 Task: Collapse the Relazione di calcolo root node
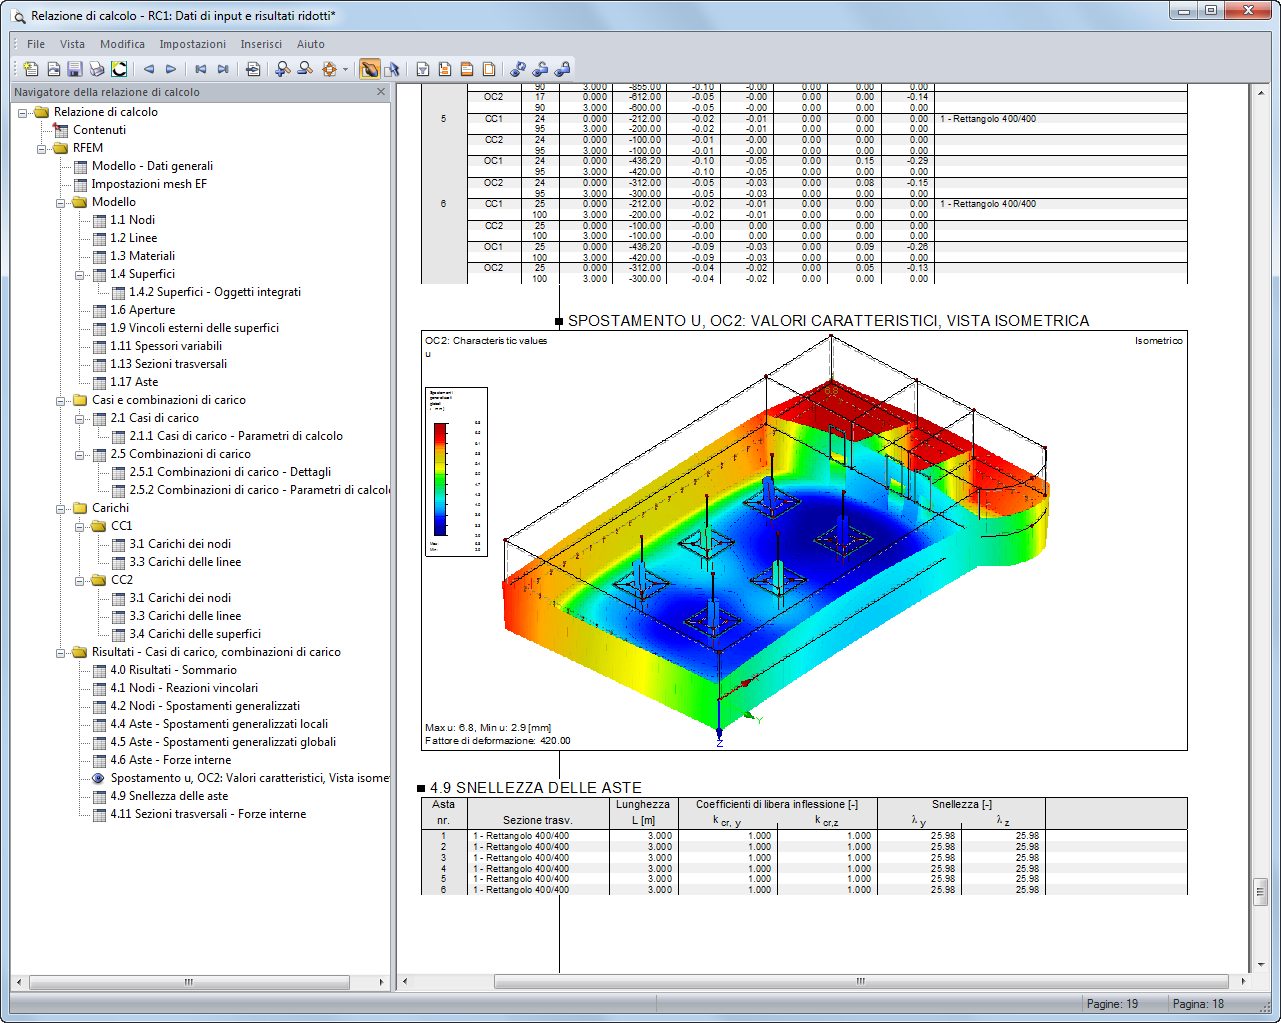tap(23, 112)
